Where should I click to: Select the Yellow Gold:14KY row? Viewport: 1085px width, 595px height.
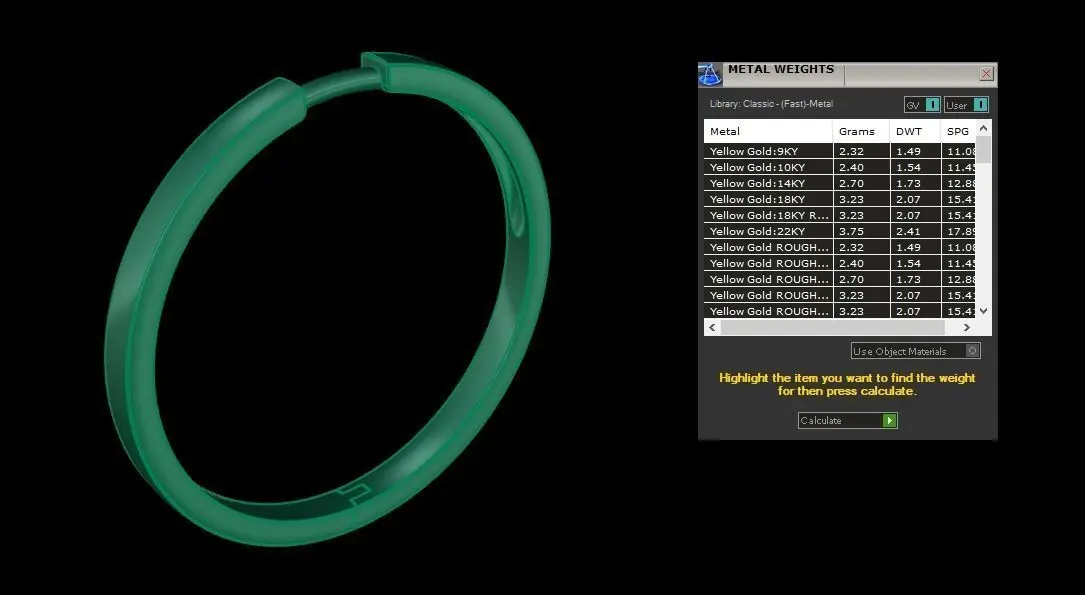pyautogui.click(x=839, y=183)
